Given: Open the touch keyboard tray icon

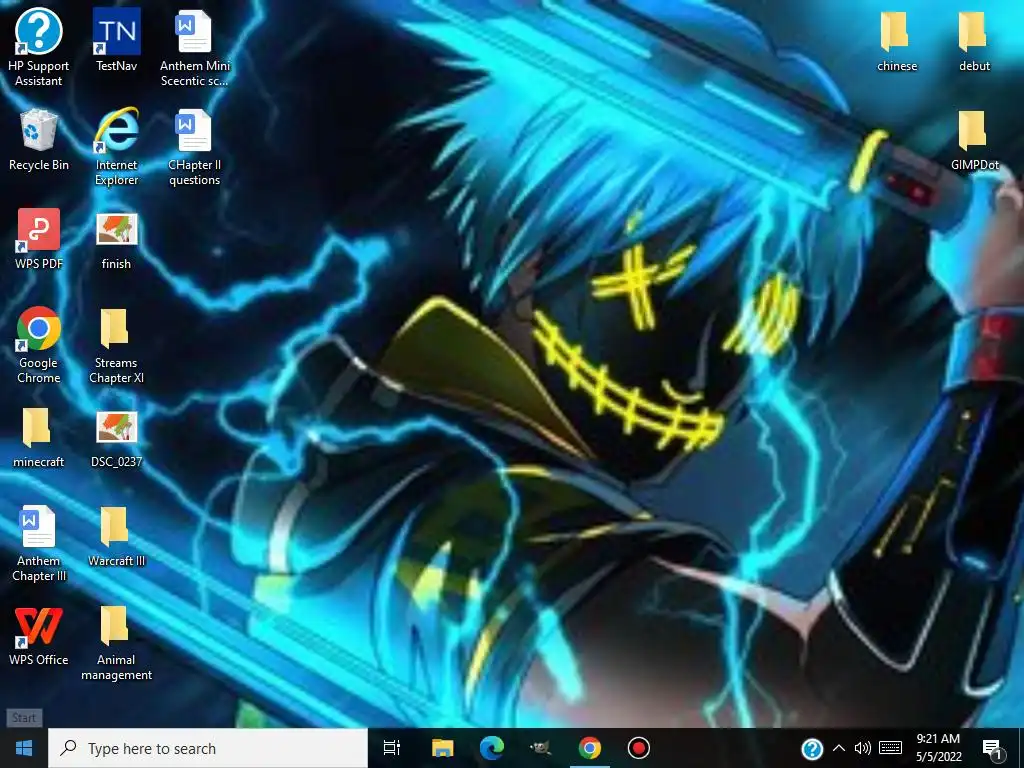Looking at the screenshot, I should pyautogui.click(x=890, y=748).
